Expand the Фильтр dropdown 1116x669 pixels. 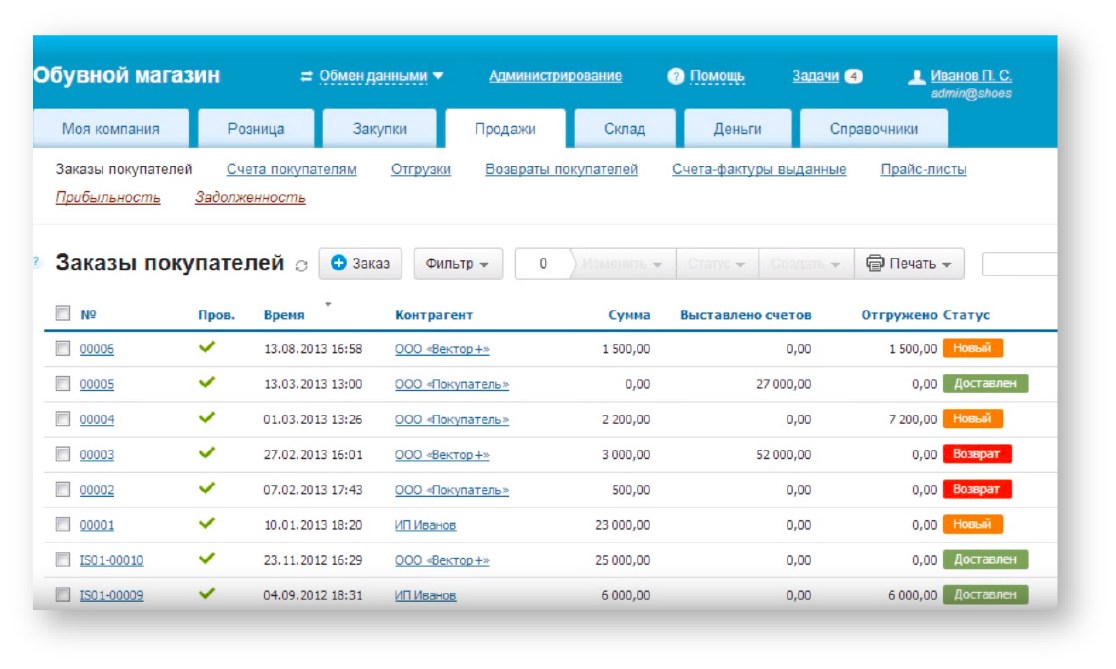coord(458,263)
